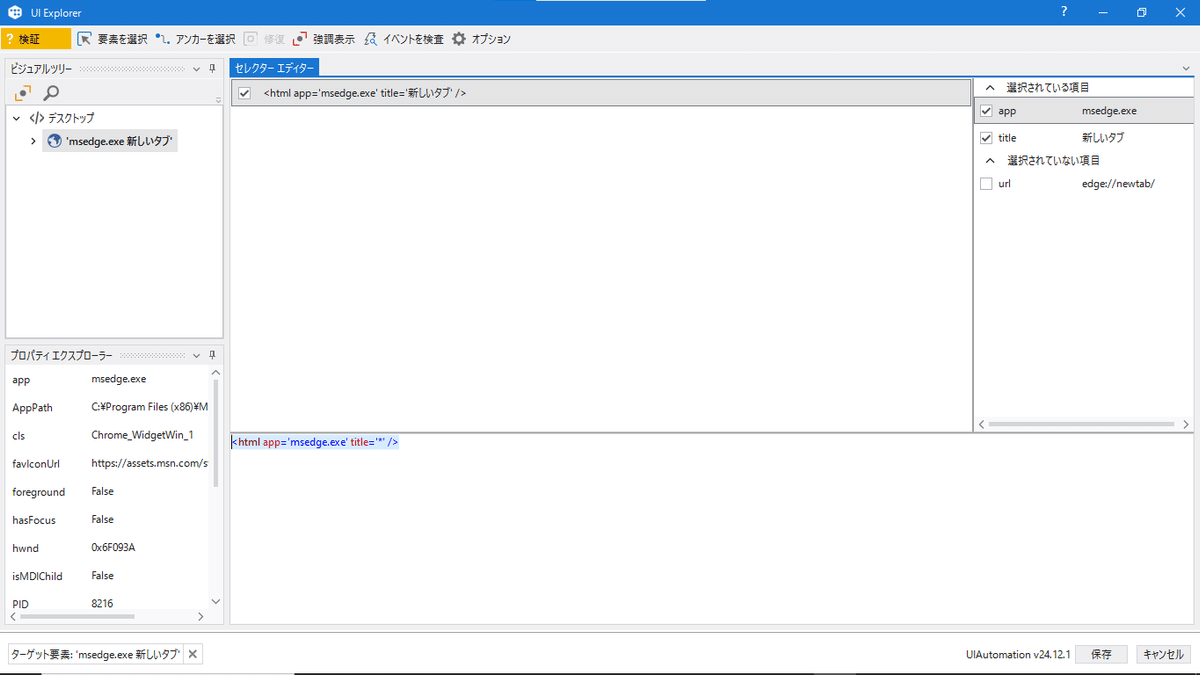Uncheck the title attribute checkbox
Image resolution: width=1200 pixels, height=675 pixels.
986,137
